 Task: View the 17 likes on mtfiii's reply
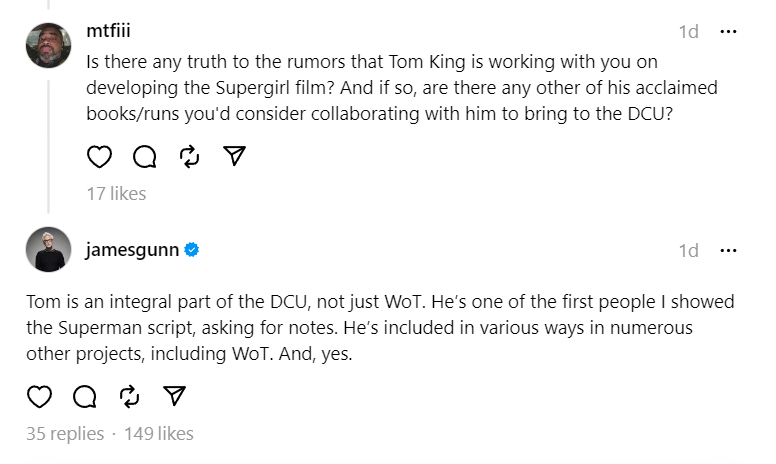[x=116, y=193]
